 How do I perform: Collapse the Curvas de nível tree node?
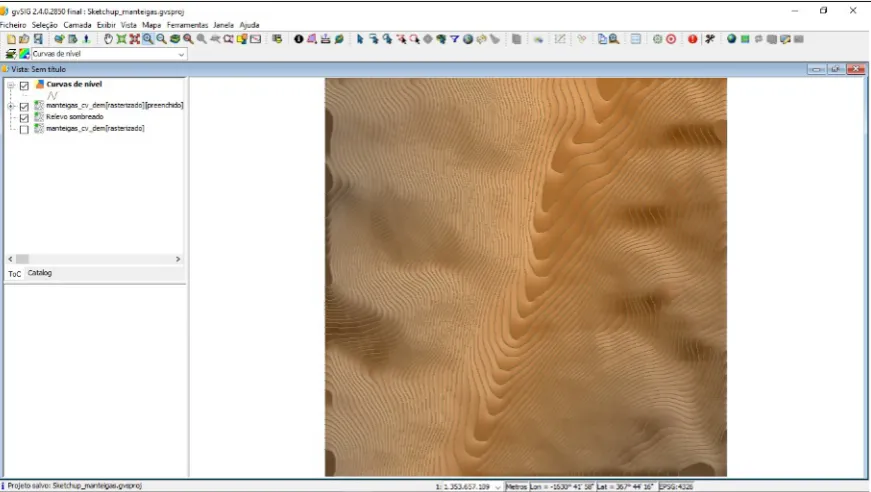coord(11,86)
